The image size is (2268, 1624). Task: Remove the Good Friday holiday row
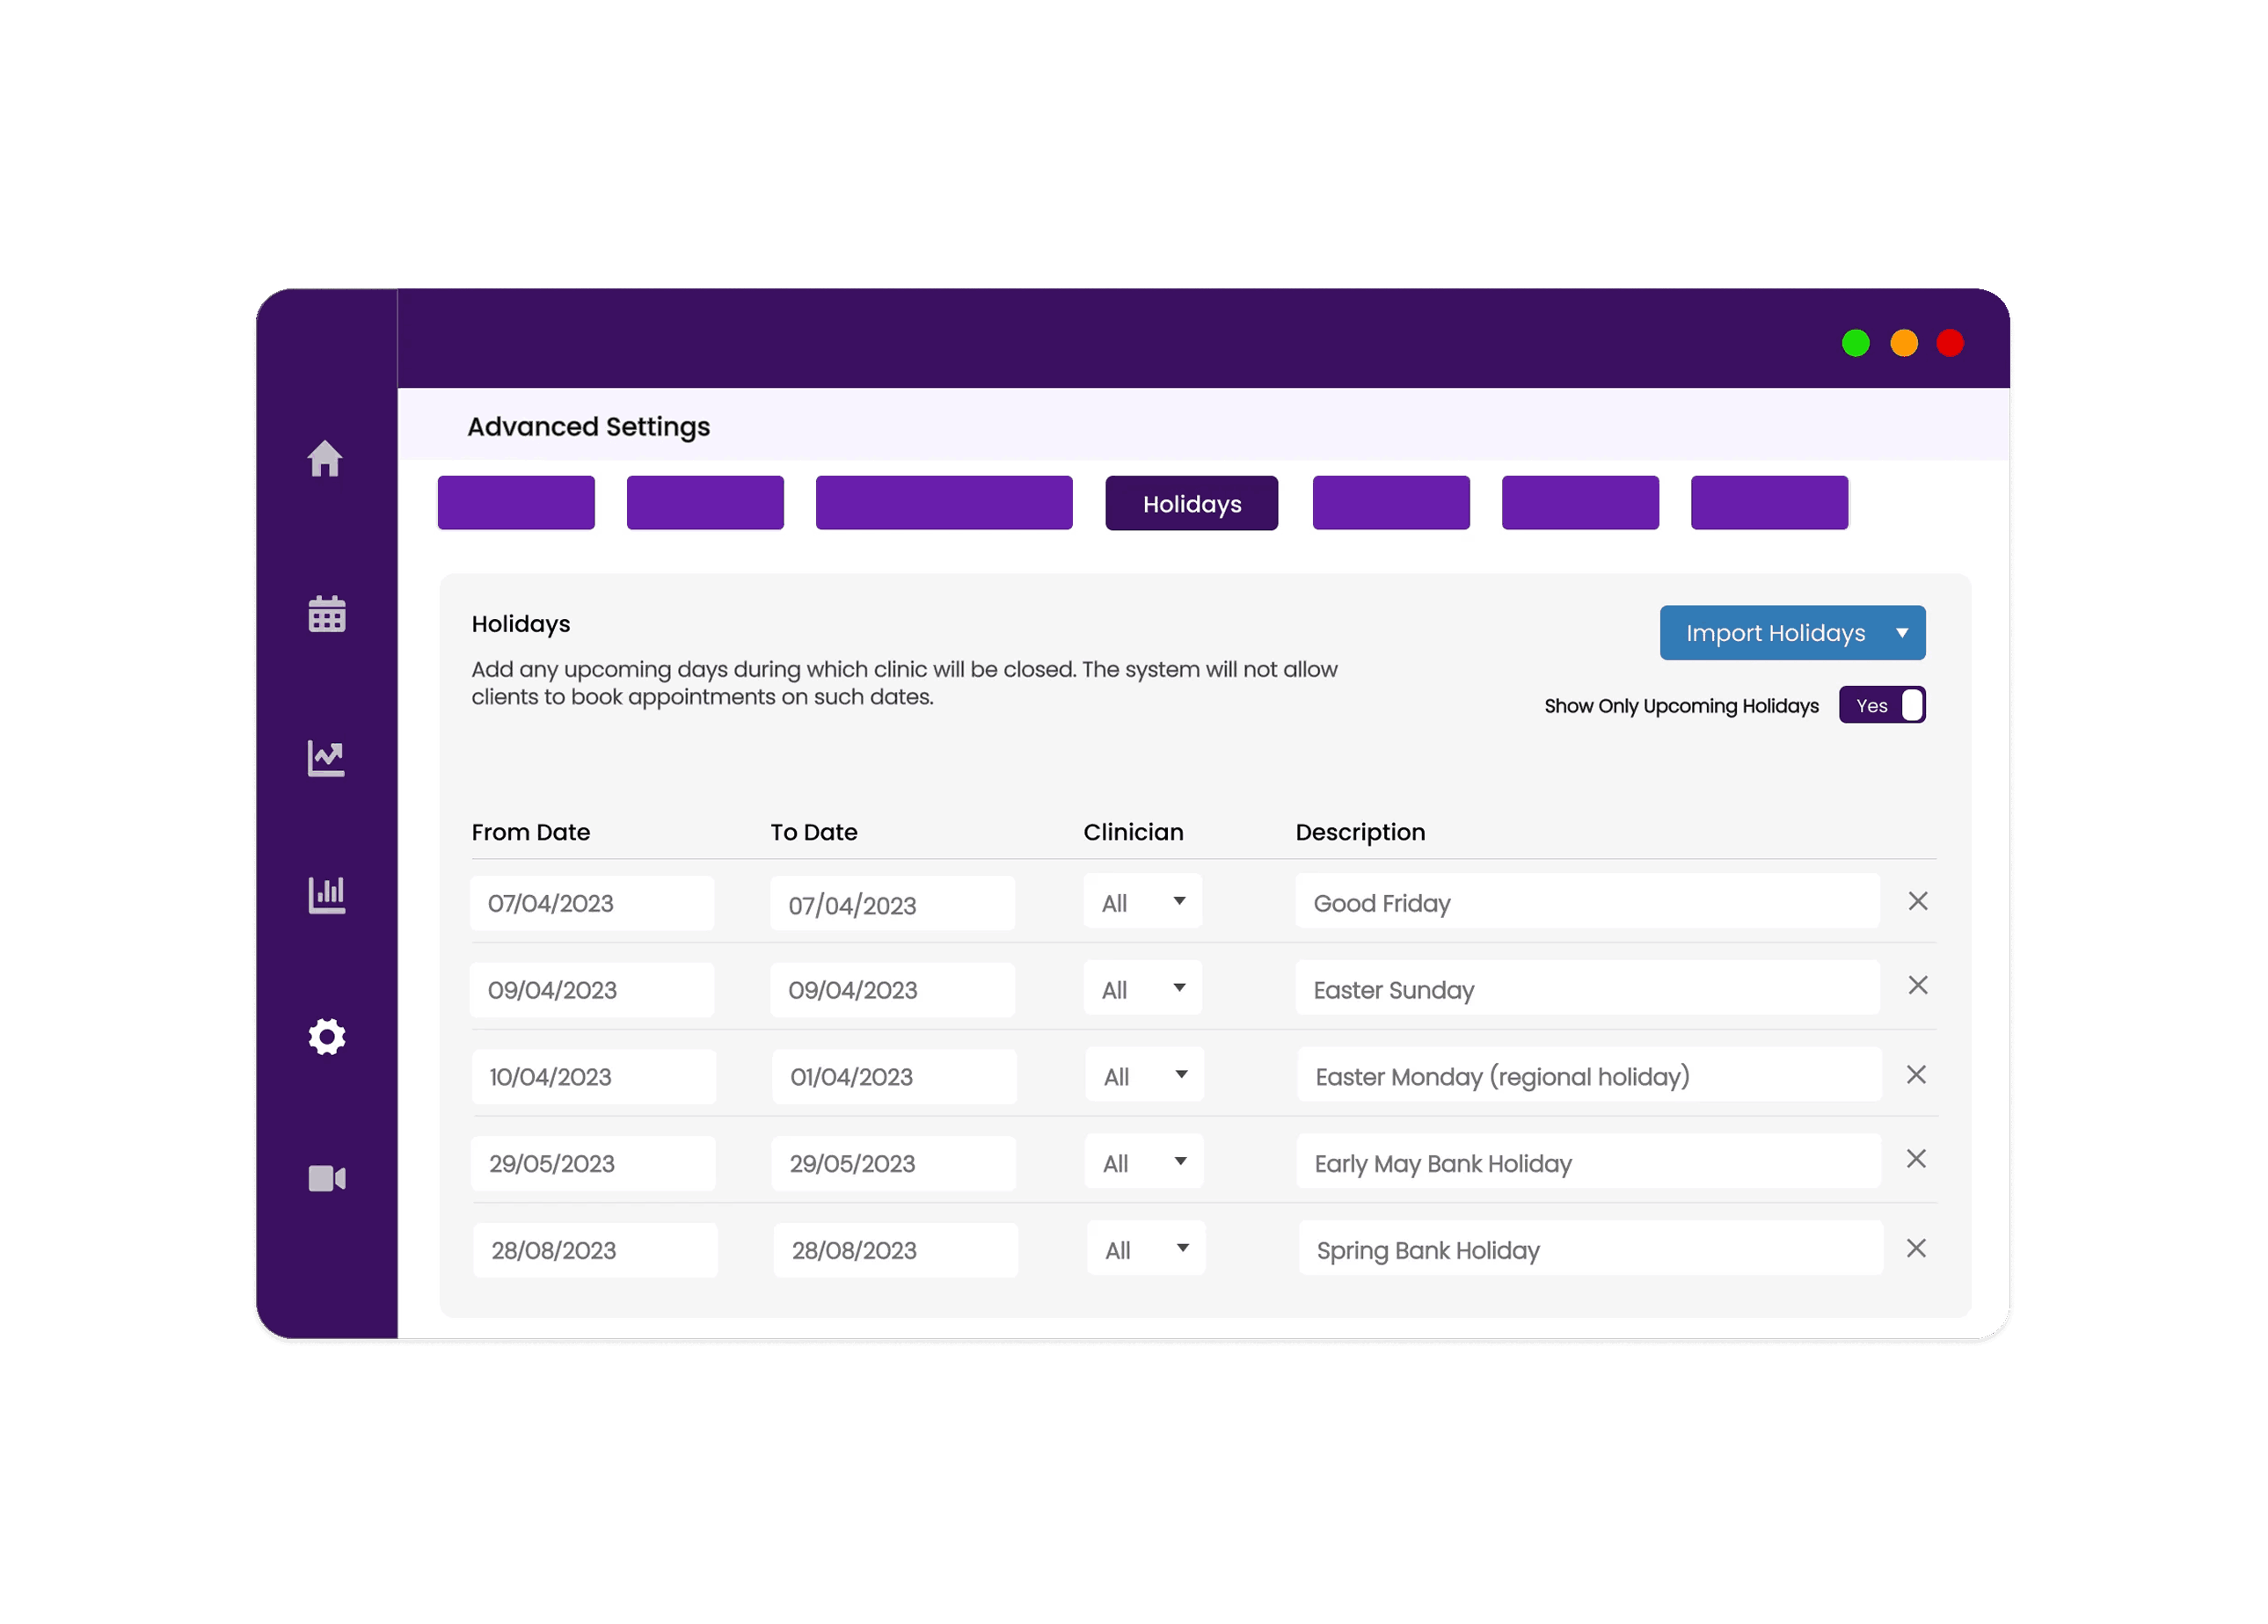[x=1917, y=901]
